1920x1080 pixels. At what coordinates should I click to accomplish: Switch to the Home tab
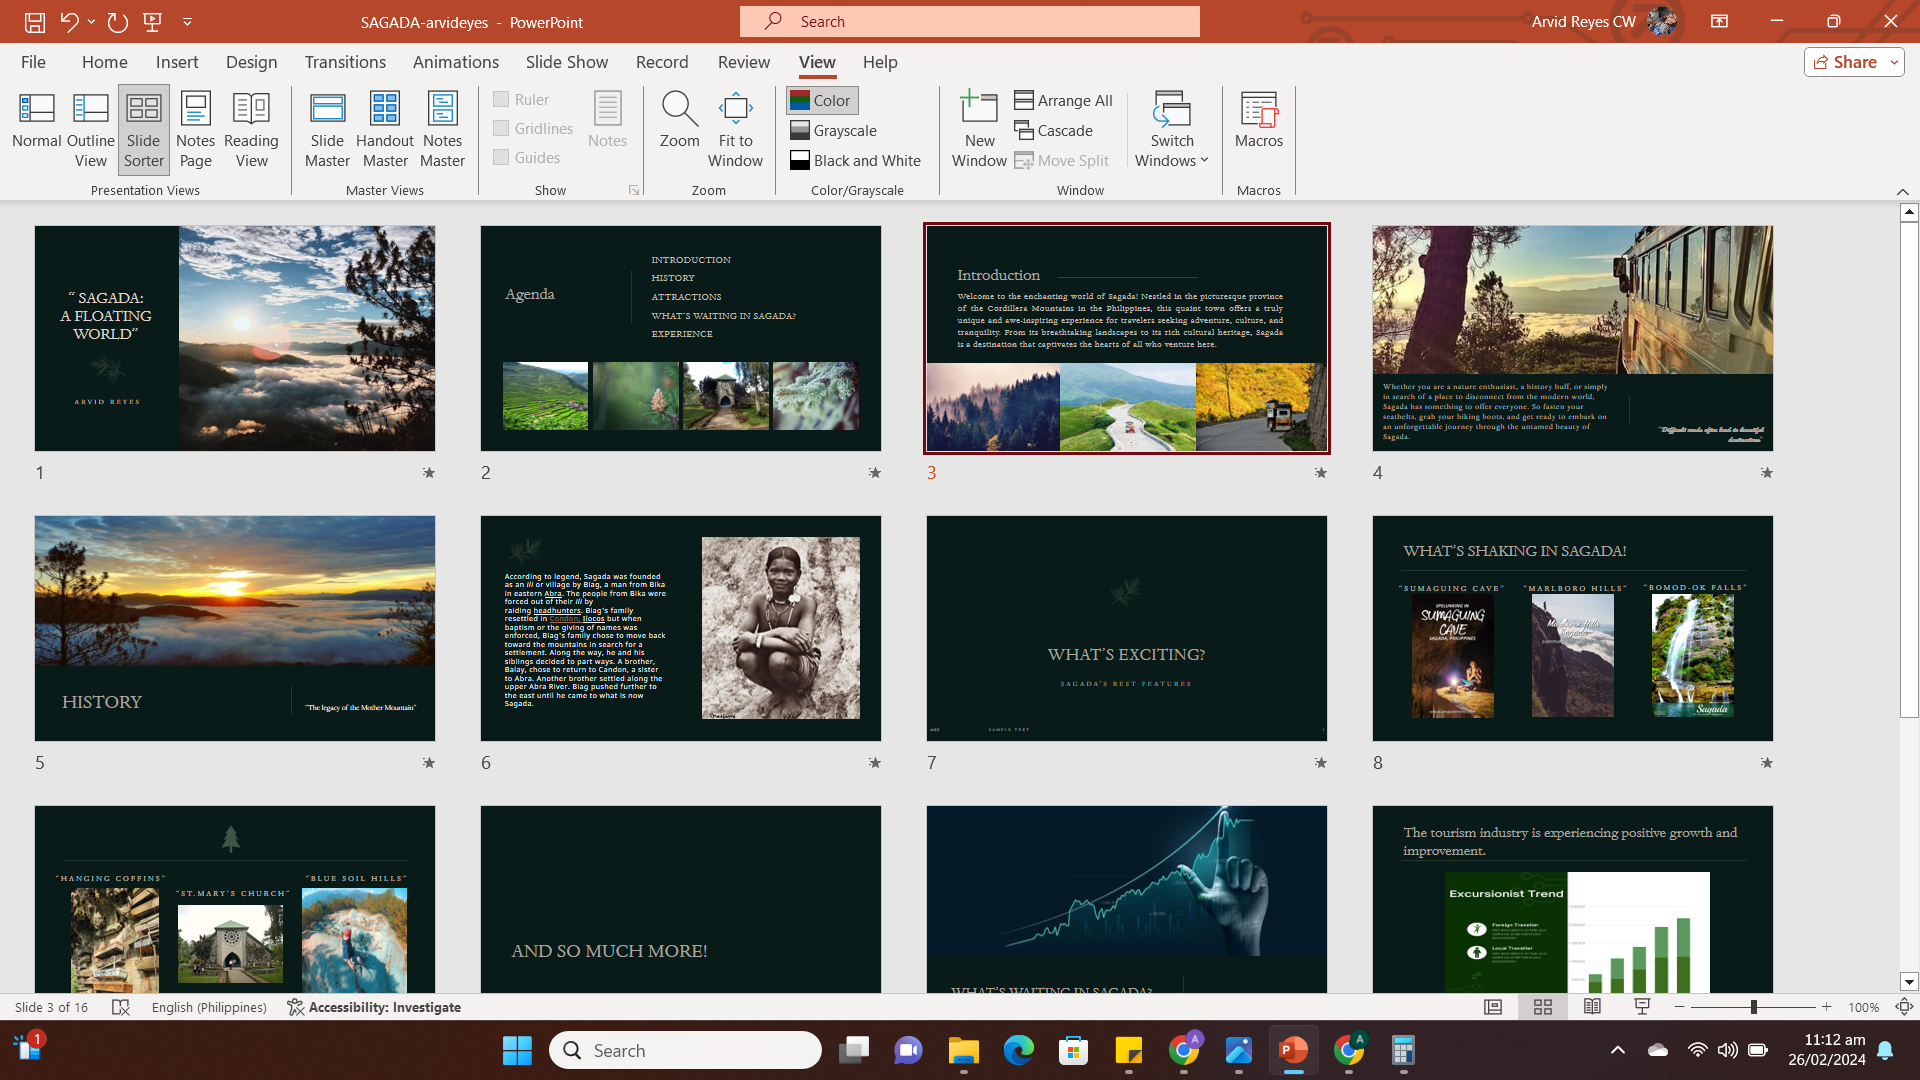pos(105,62)
